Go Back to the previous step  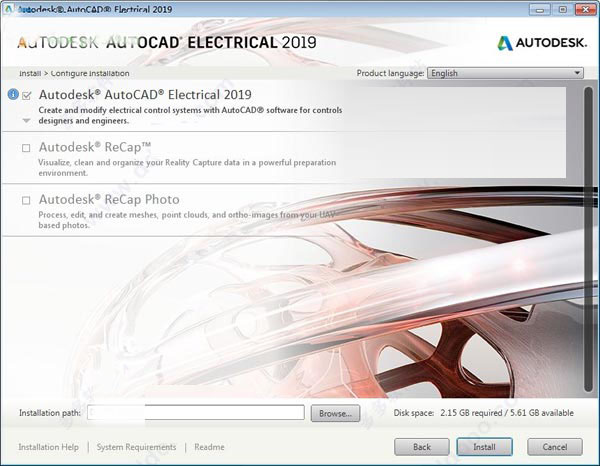pos(422,447)
